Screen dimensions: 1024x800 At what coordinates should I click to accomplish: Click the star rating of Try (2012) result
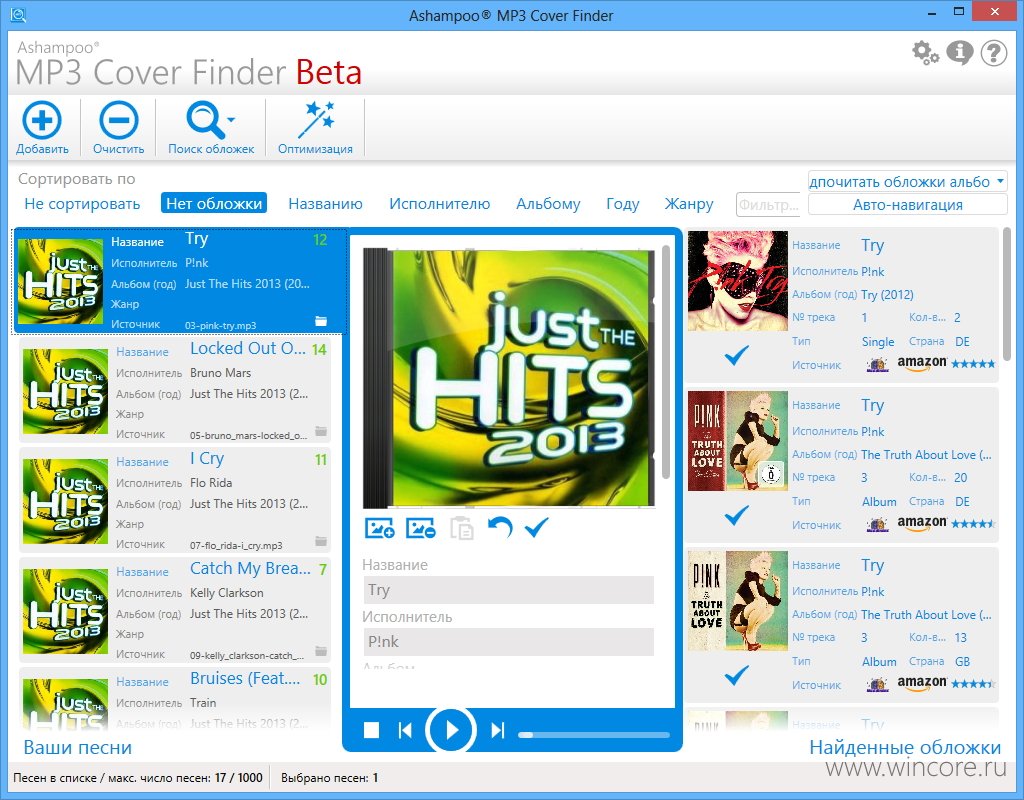point(973,364)
